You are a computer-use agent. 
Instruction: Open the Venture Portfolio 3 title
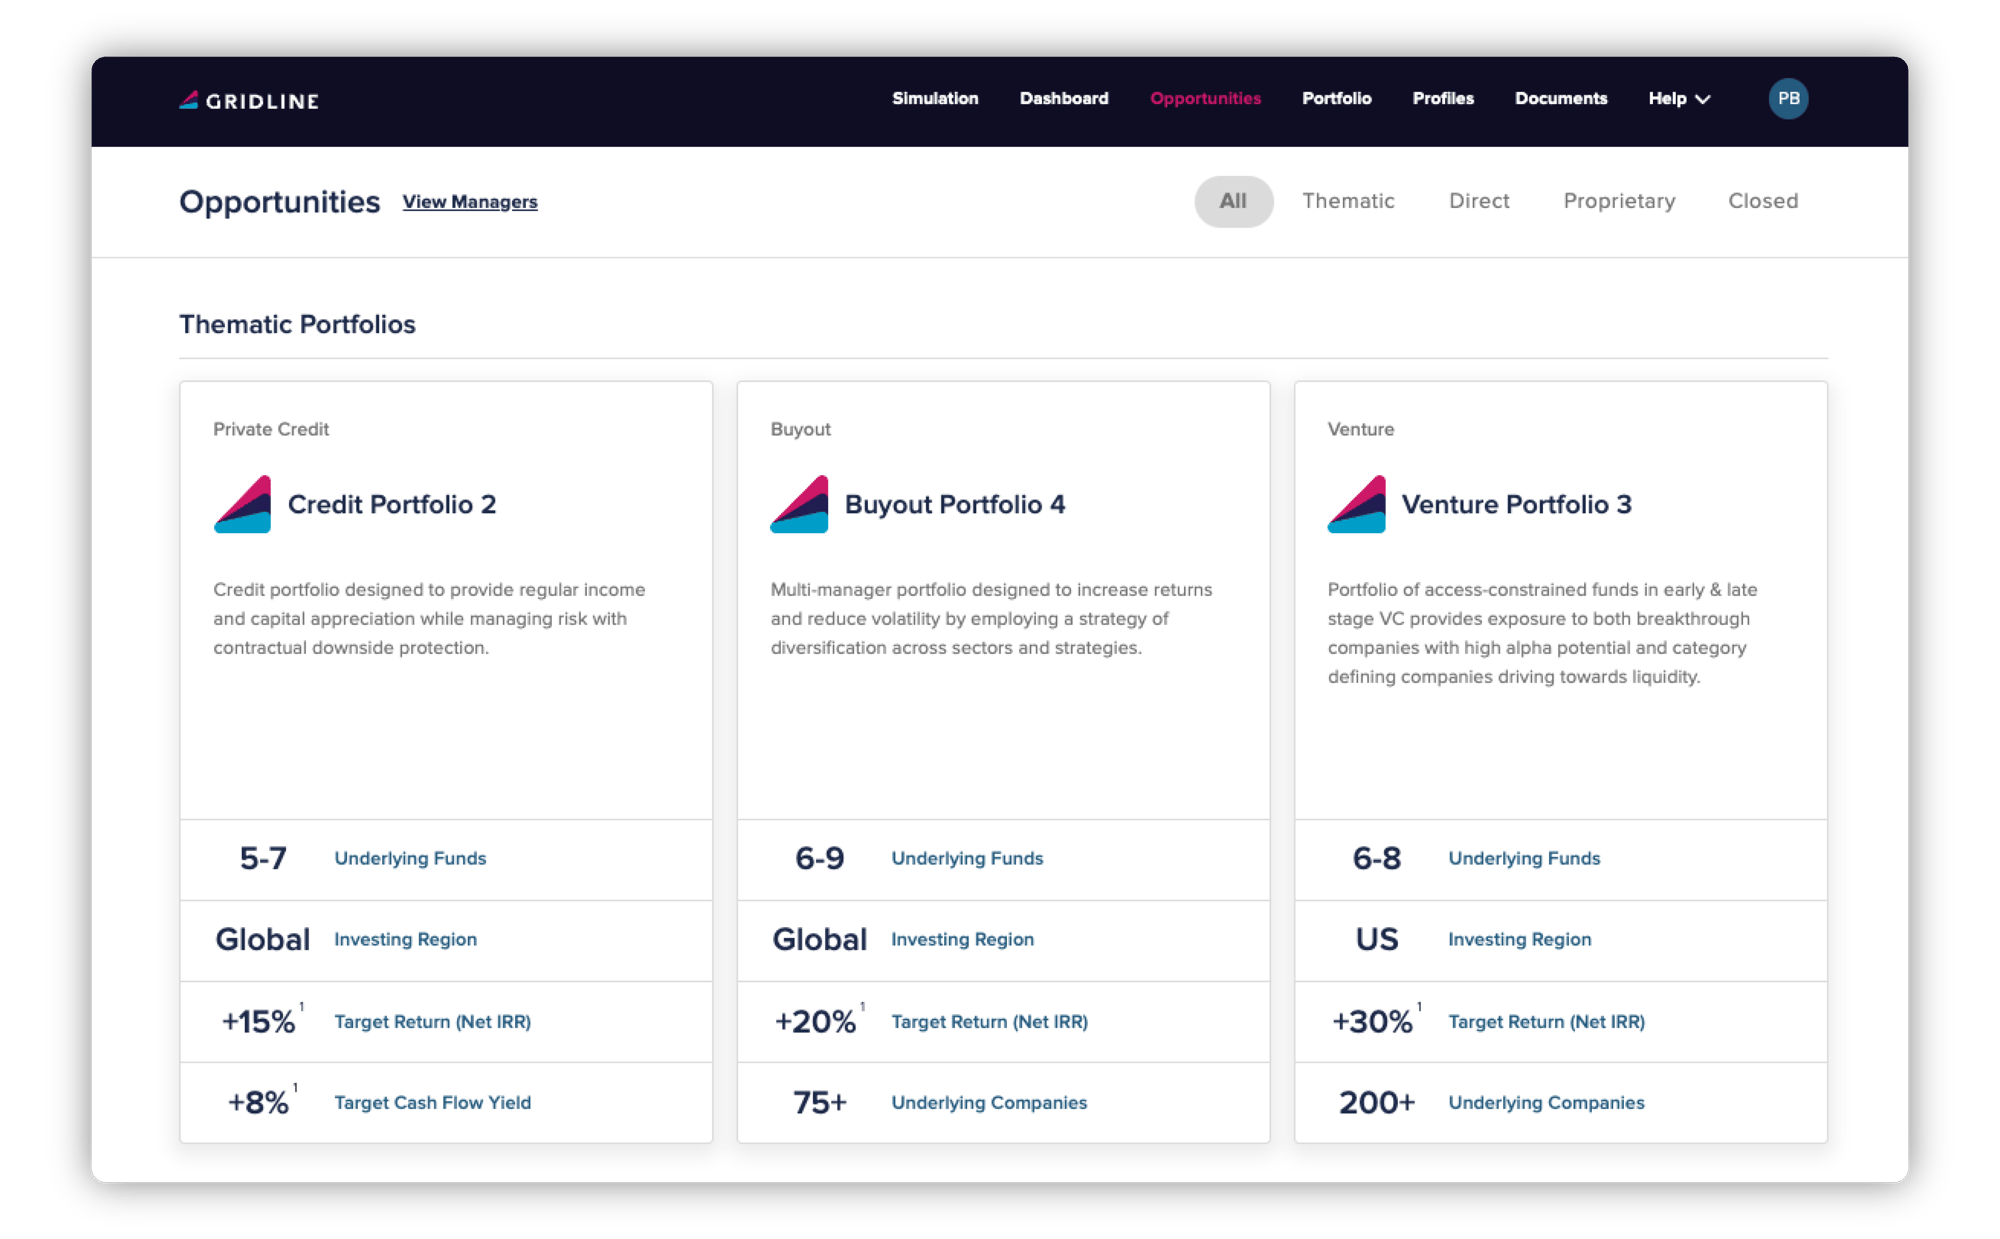click(x=1516, y=504)
